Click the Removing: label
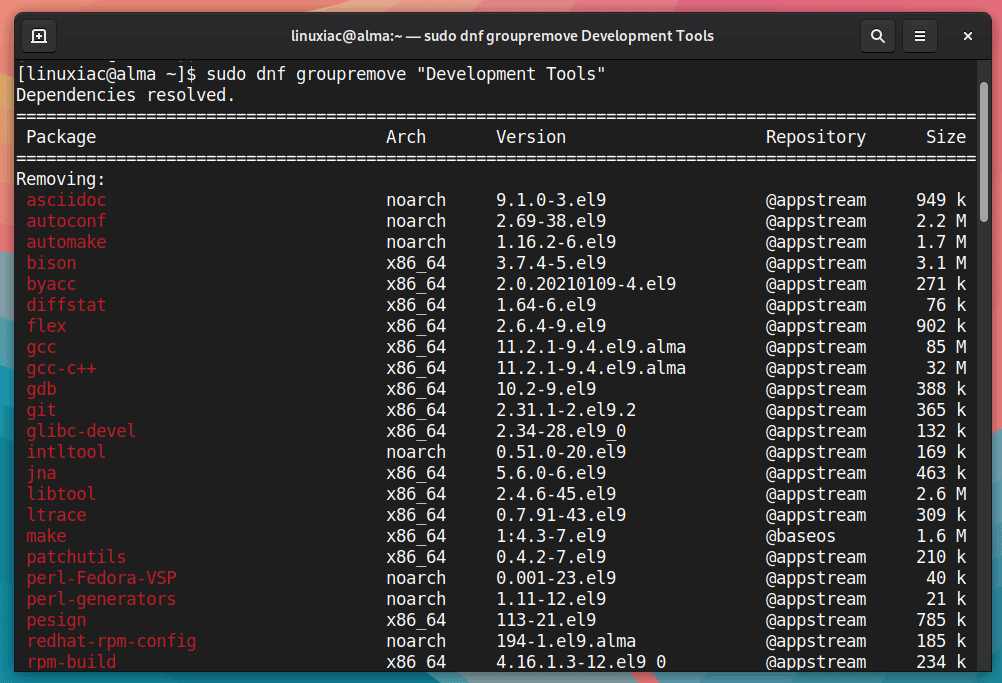 click(61, 180)
